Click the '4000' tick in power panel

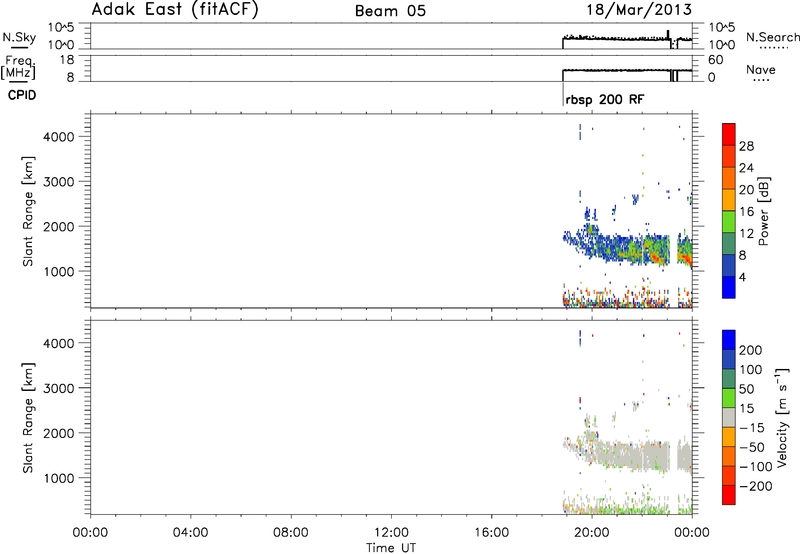(59, 137)
